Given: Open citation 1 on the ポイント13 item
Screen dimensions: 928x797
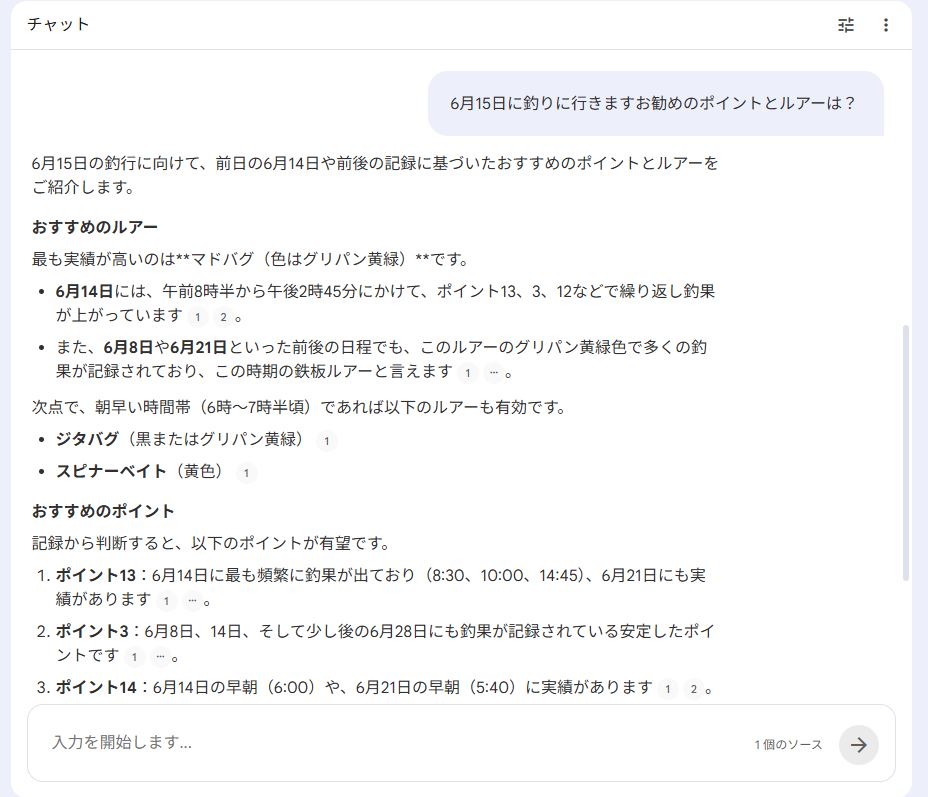Looking at the screenshot, I should coord(166,601).
